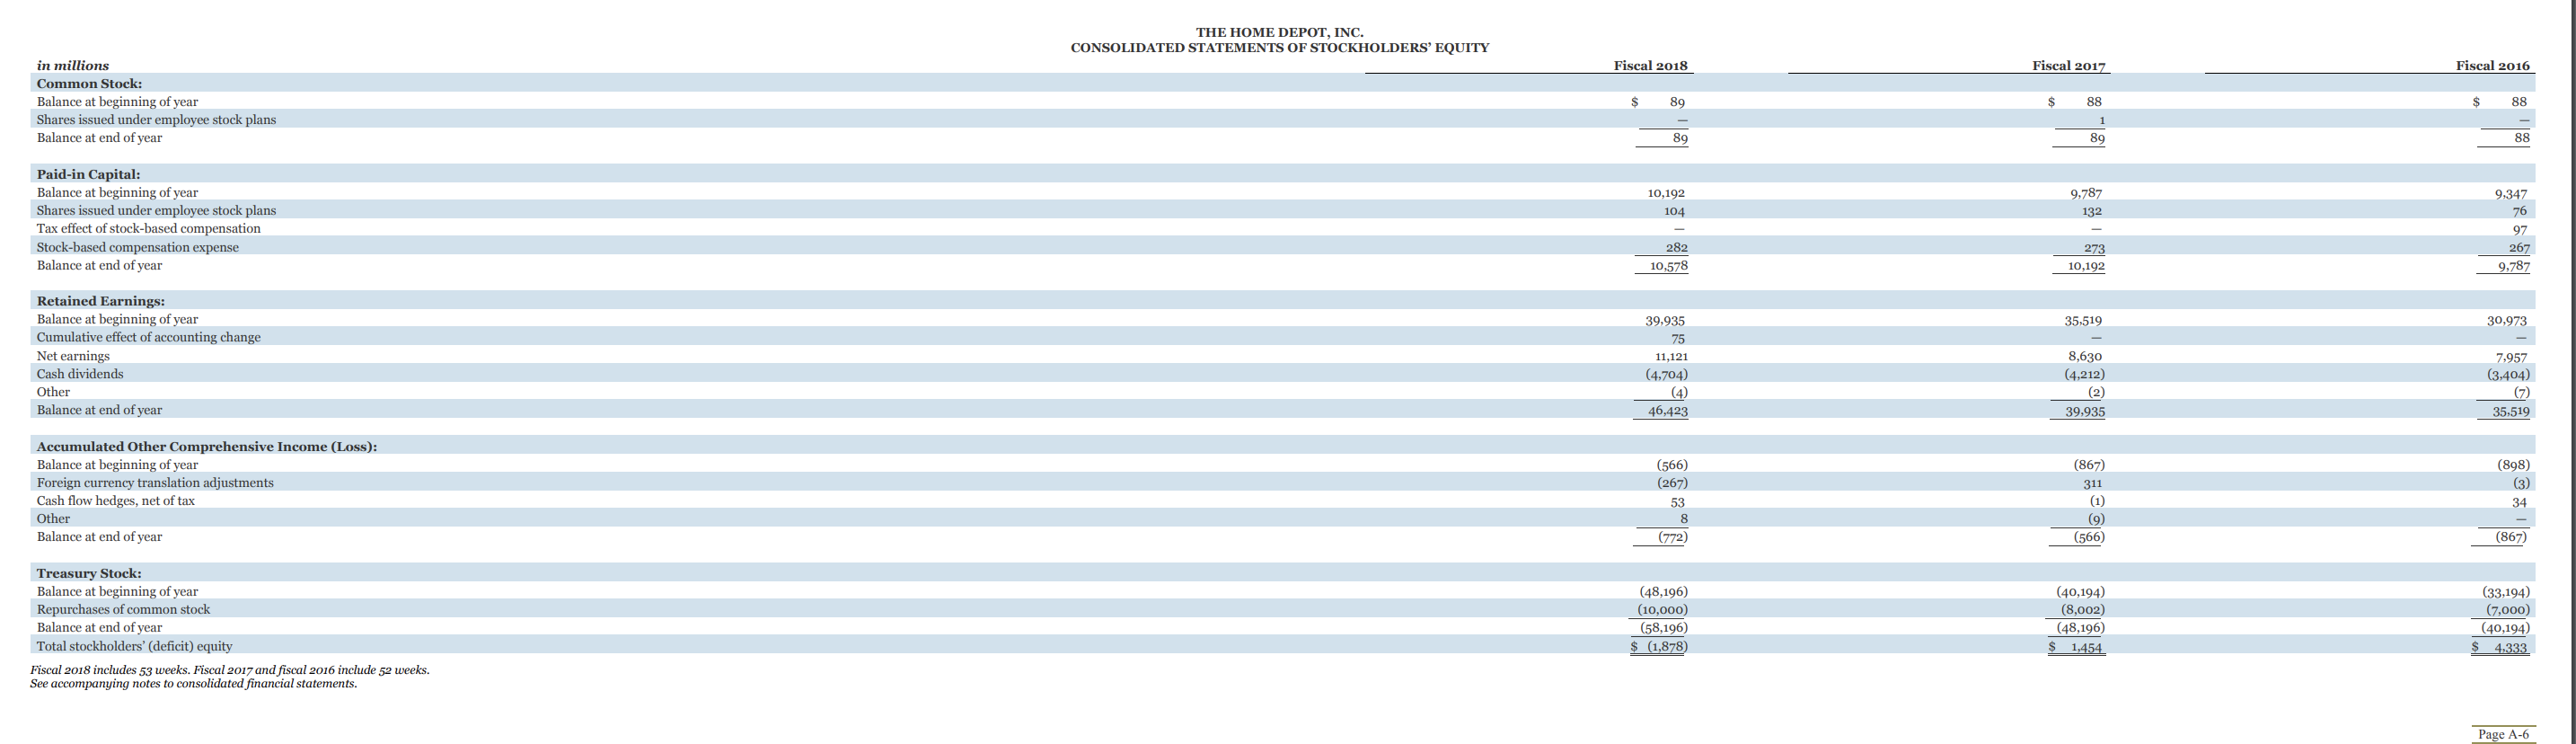This screenshot has height=744, width=2576.
Task: Click shares issued value 76 in Fiscal 2016
Action: [x=2520, y=211]
